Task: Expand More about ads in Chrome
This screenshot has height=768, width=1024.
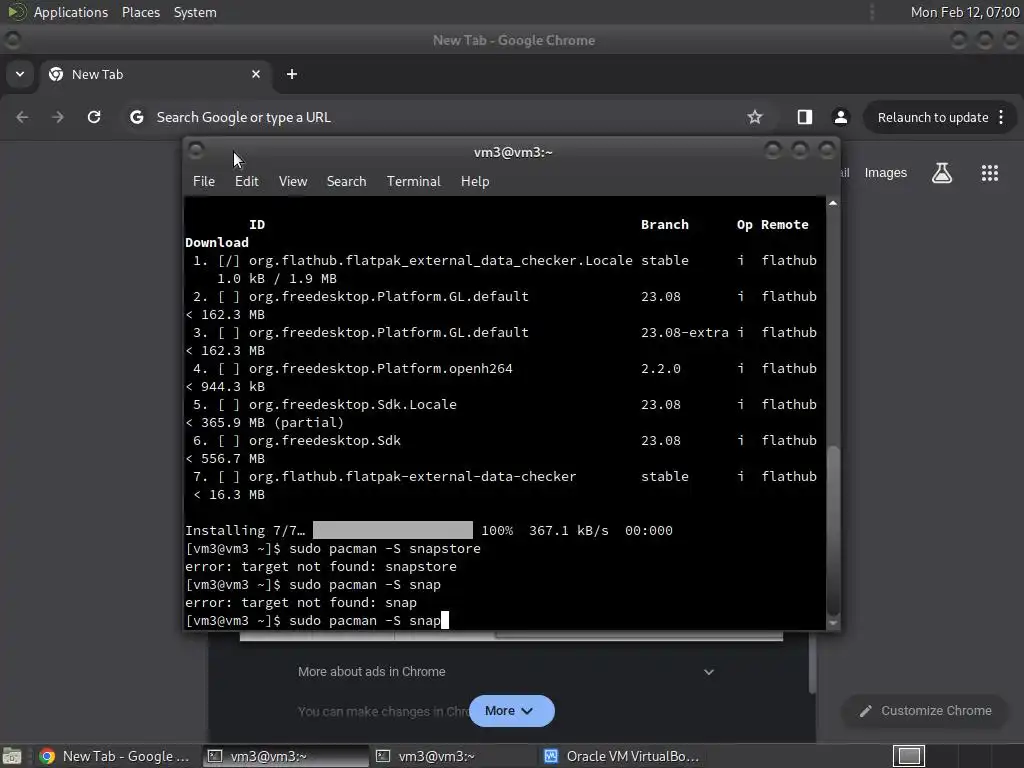Action: point(506,672)
